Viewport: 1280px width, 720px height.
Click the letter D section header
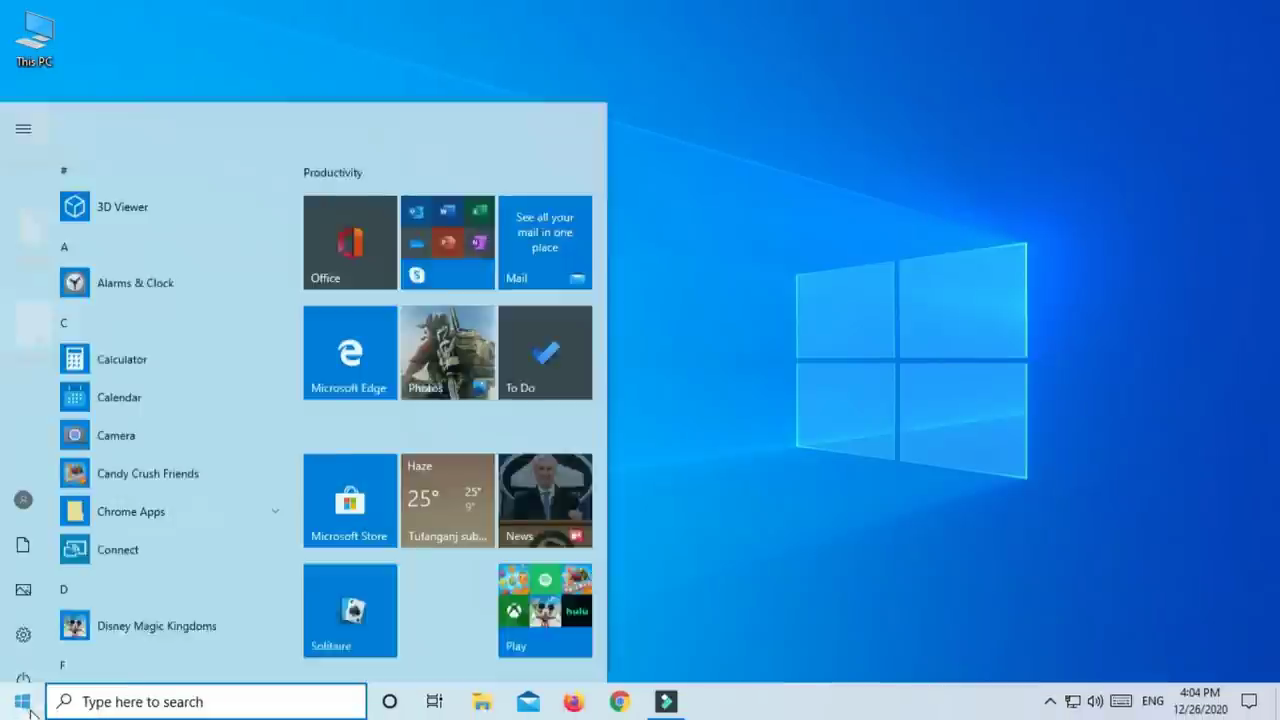[x=64, y=590]
